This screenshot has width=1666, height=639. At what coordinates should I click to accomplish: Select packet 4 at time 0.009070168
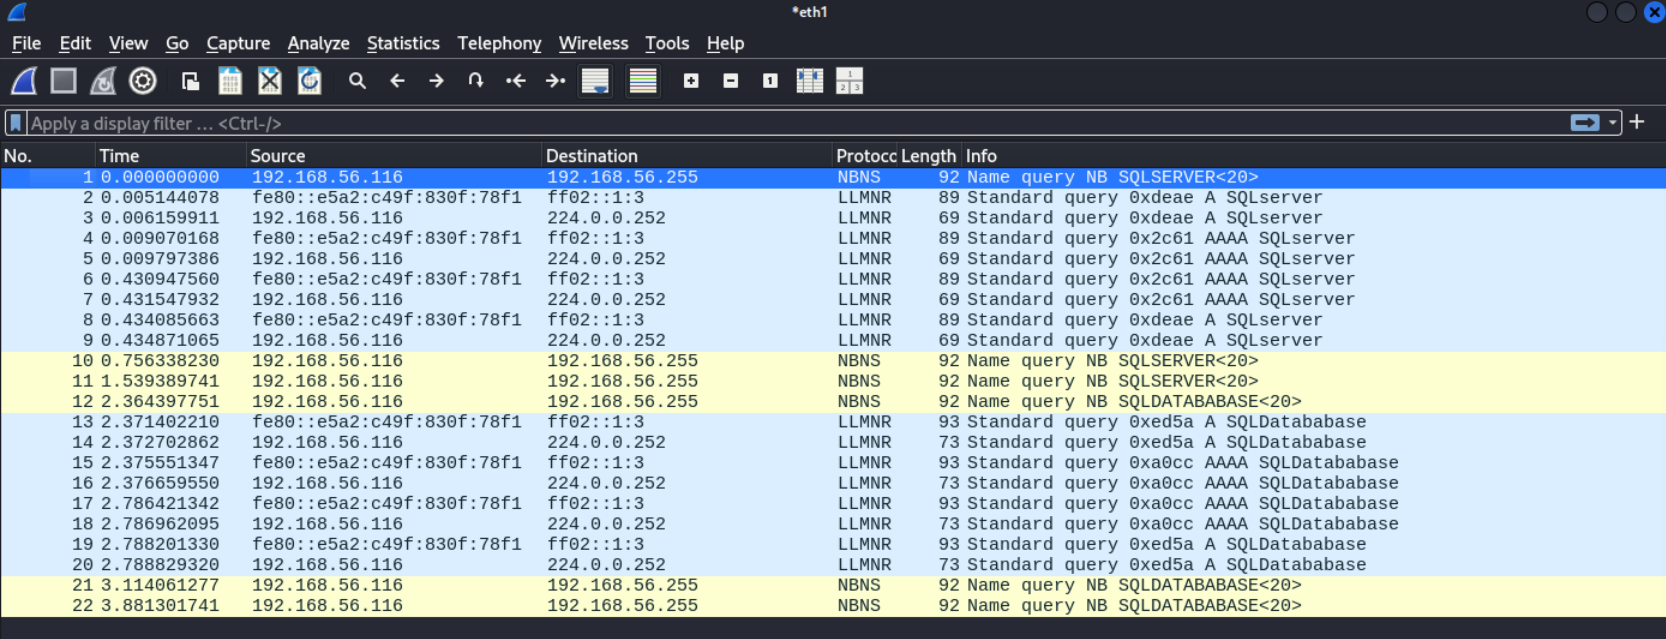click(832, 239)
